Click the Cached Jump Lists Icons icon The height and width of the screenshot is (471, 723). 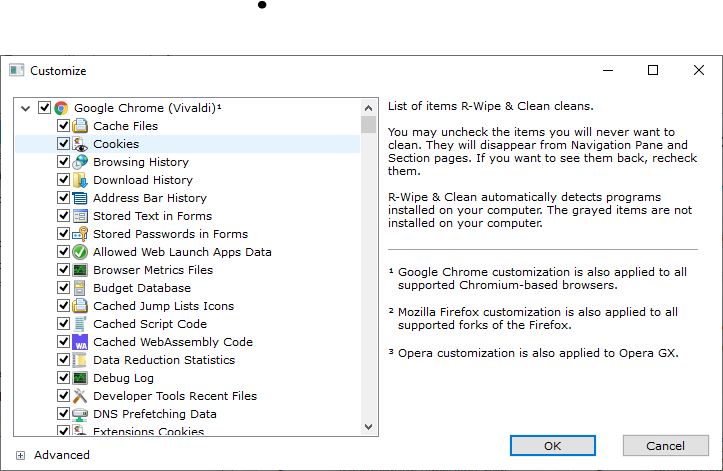coord(80,306)
